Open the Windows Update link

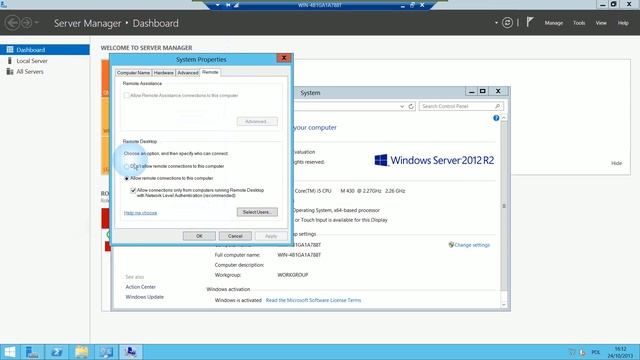(x=144, y=297)
